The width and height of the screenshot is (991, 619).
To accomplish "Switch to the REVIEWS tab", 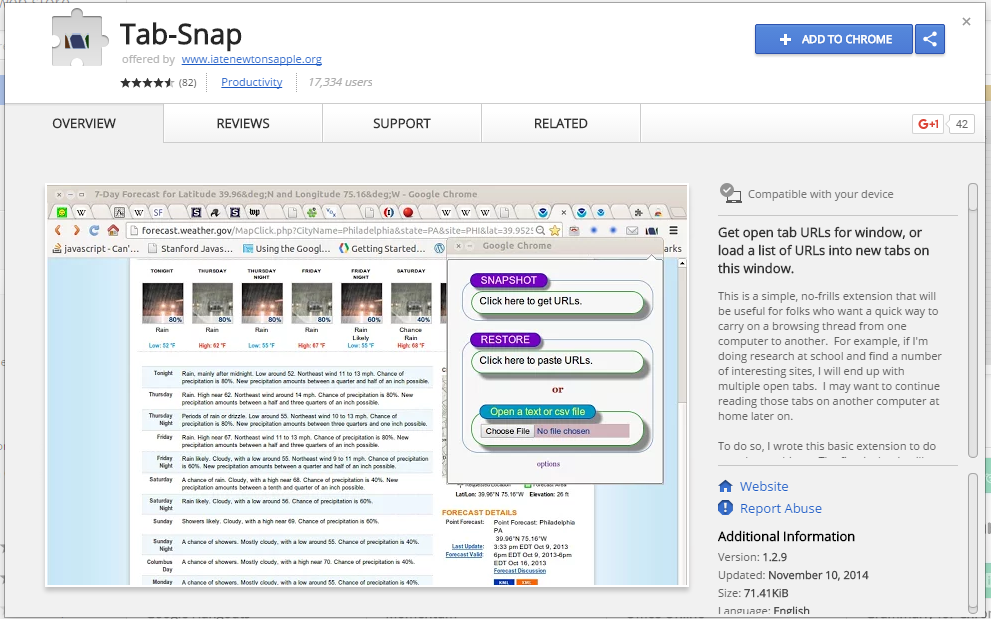I will (x=242, y=123).
